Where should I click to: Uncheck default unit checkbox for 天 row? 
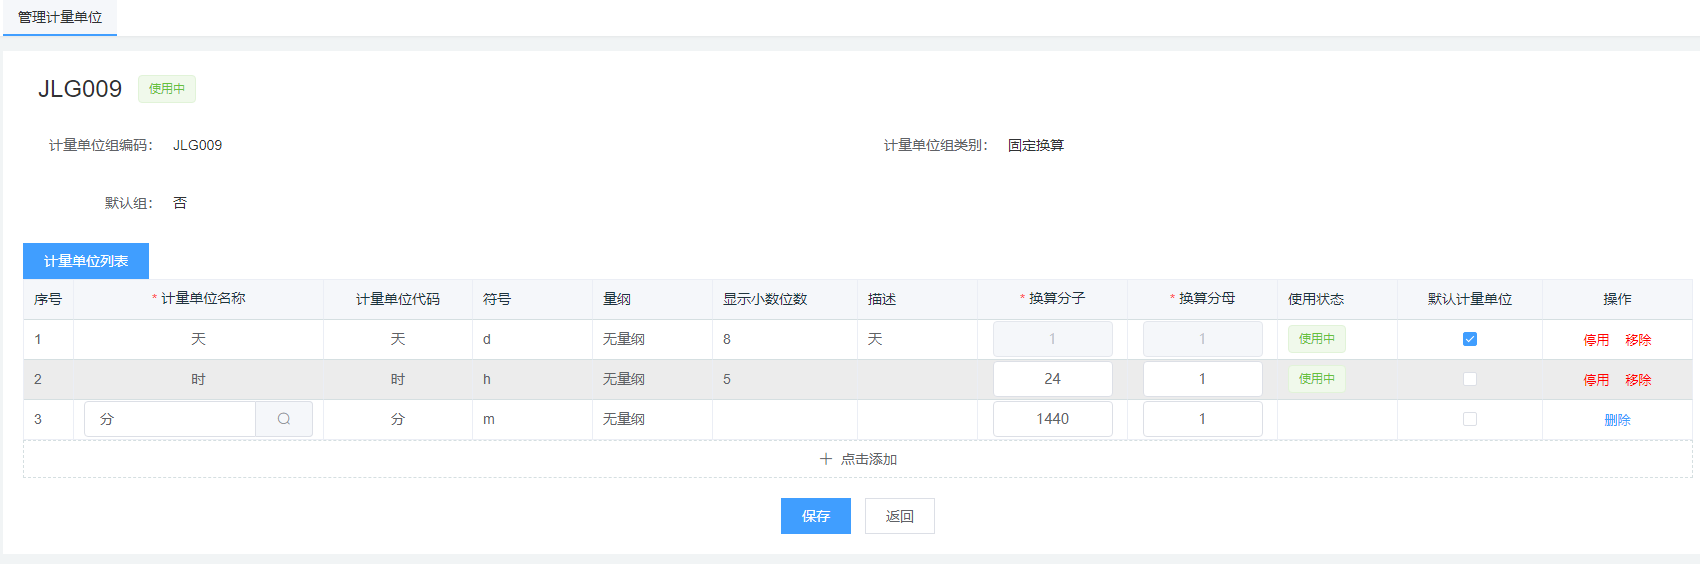click(x=1469, y=339)
